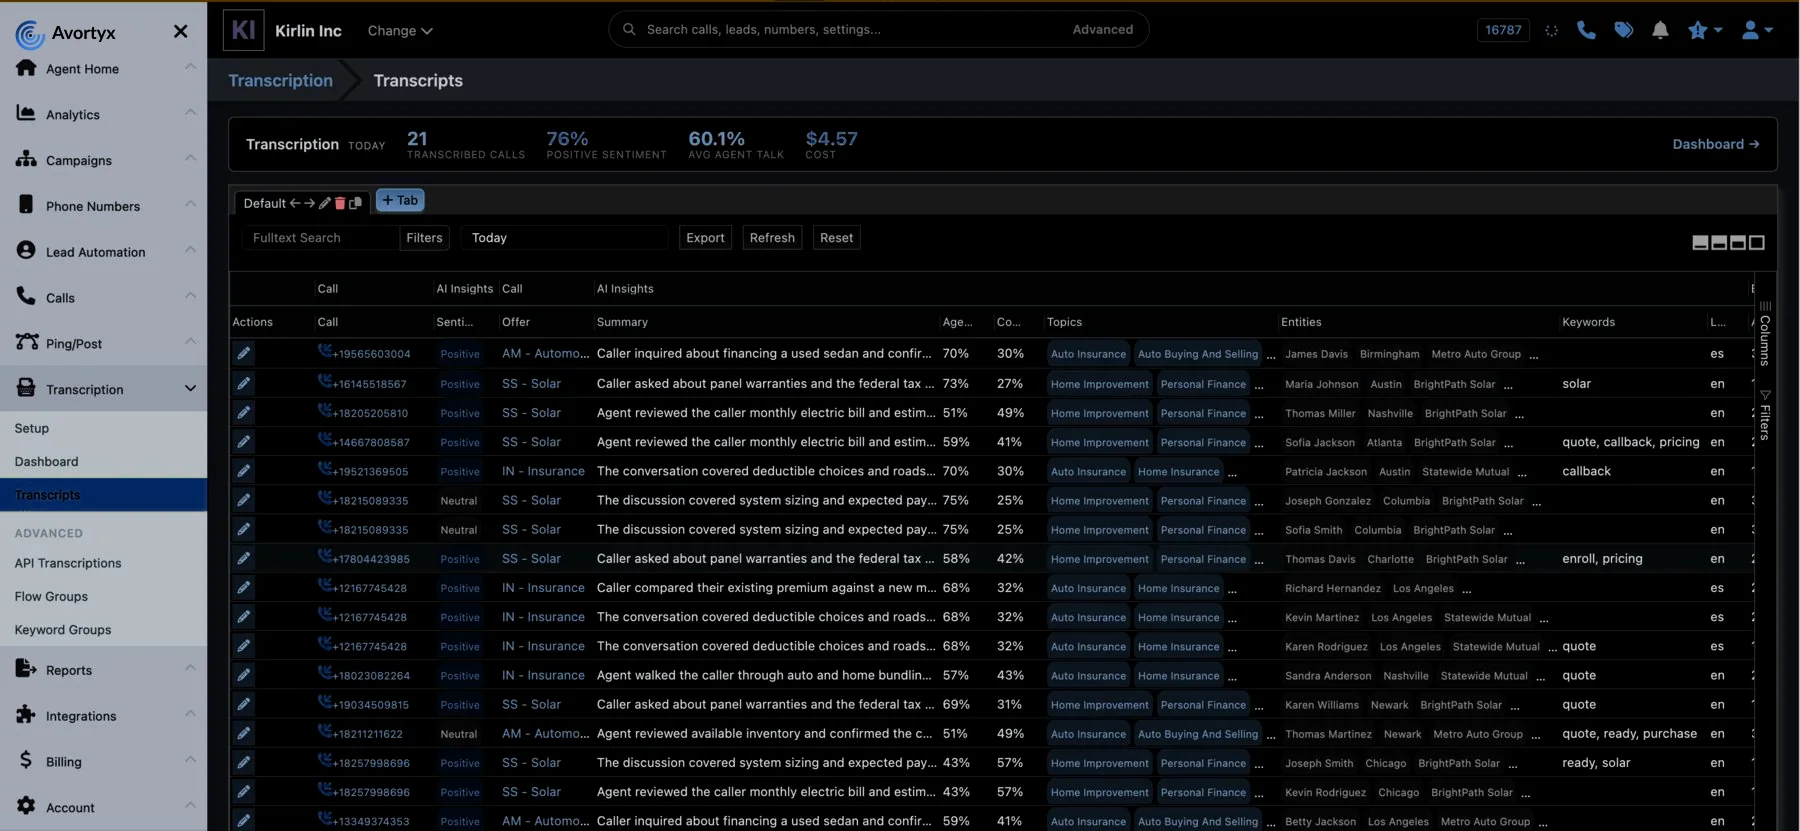The image size is (1800, 831).
Task: Click the call icon beside +18023082264
Action: coord(325,673)
